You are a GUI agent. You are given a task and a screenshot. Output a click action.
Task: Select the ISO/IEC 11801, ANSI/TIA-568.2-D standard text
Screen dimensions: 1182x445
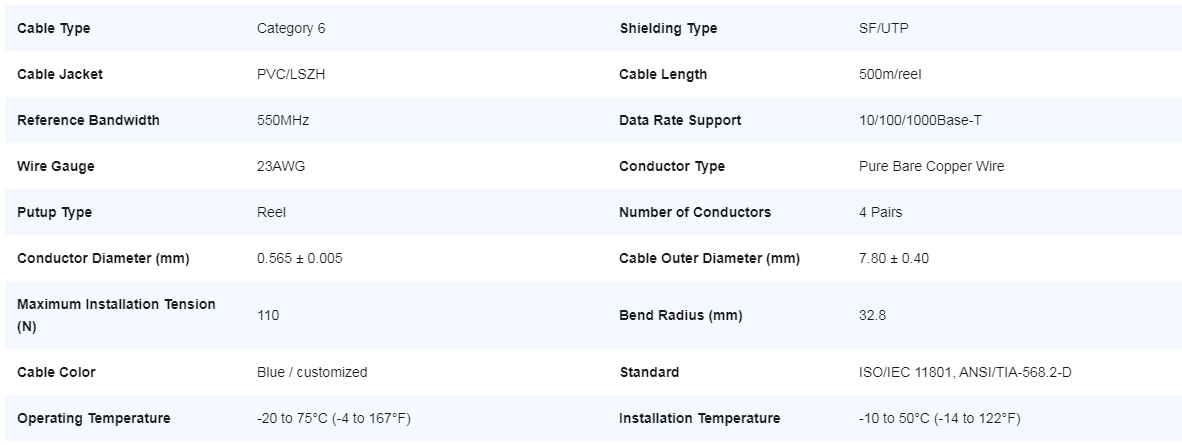point(965,372)
